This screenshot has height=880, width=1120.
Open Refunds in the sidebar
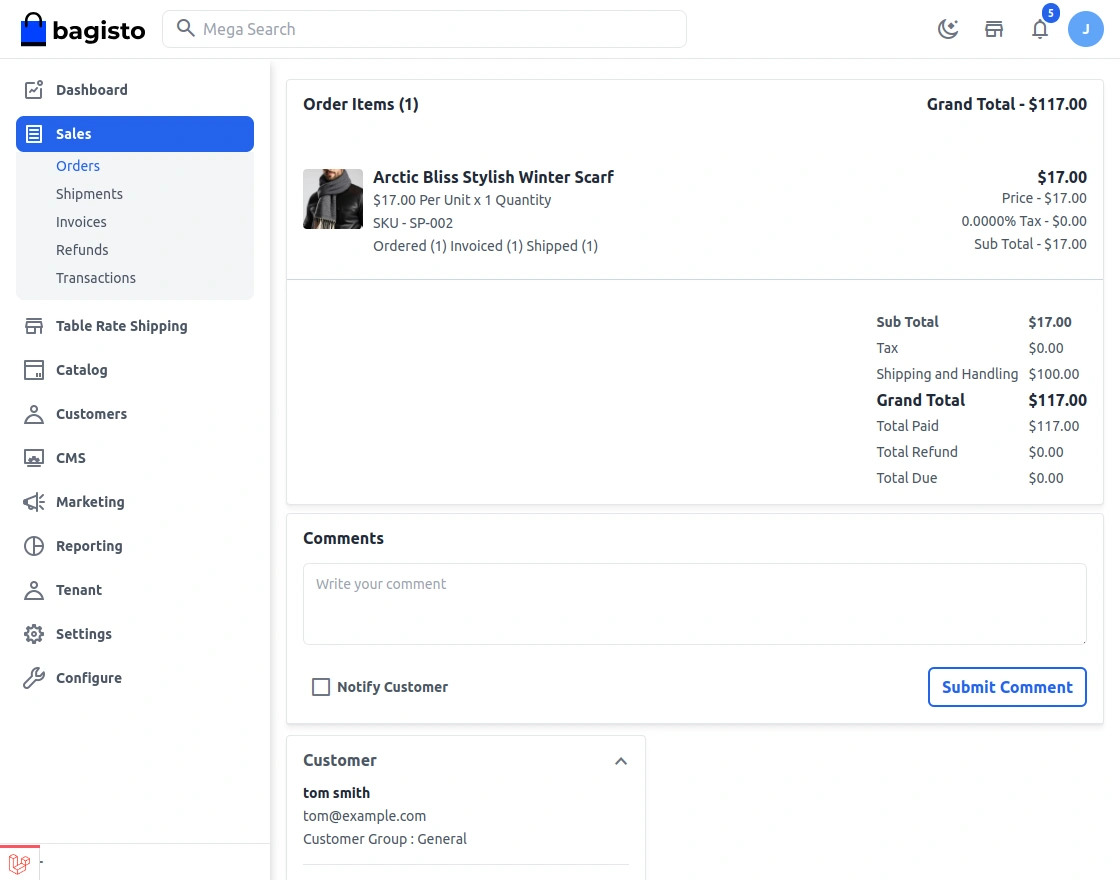[82, 250]
